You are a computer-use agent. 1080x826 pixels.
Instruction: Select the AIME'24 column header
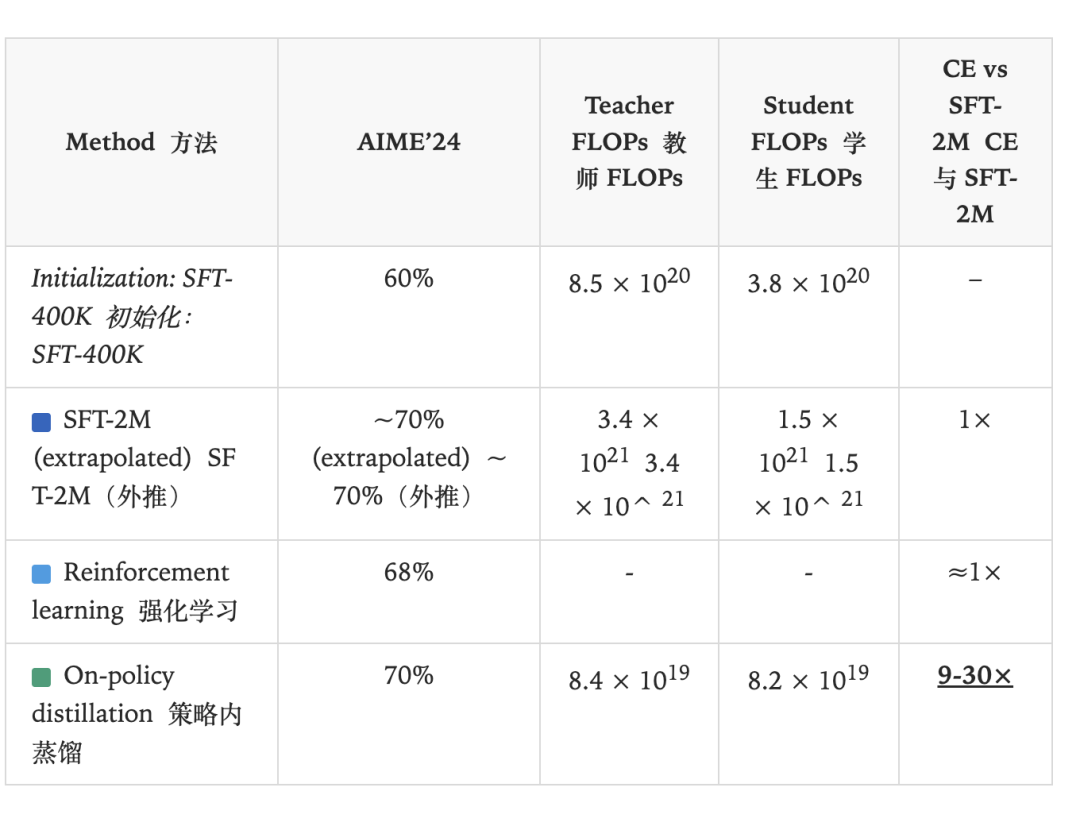408,142
